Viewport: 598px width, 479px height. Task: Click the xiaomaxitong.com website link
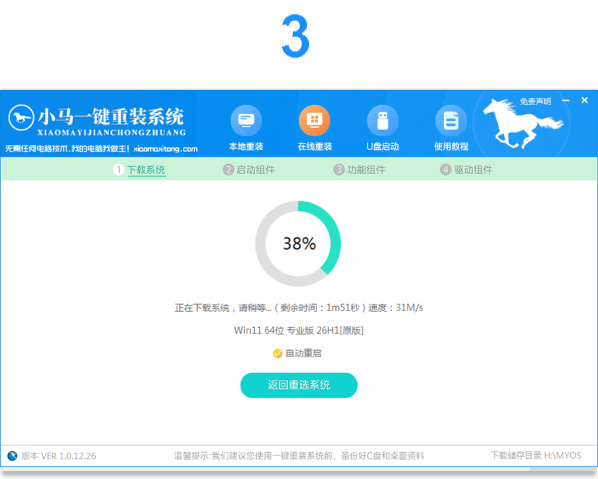click(166, 149)
